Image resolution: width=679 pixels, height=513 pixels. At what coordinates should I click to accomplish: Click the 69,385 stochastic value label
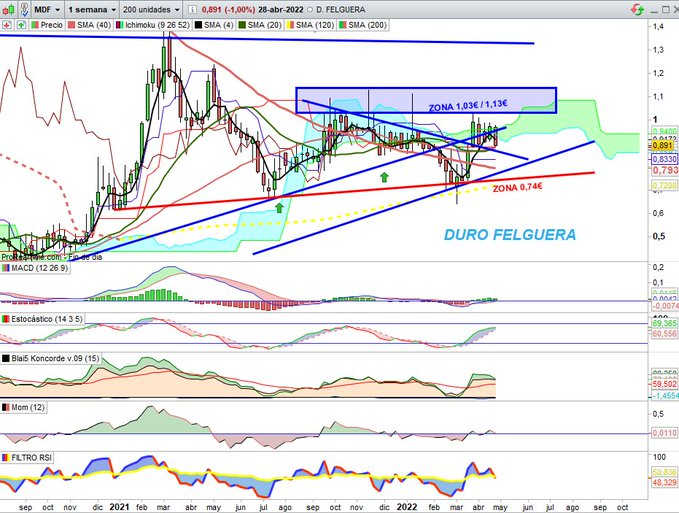coord(664,324)
